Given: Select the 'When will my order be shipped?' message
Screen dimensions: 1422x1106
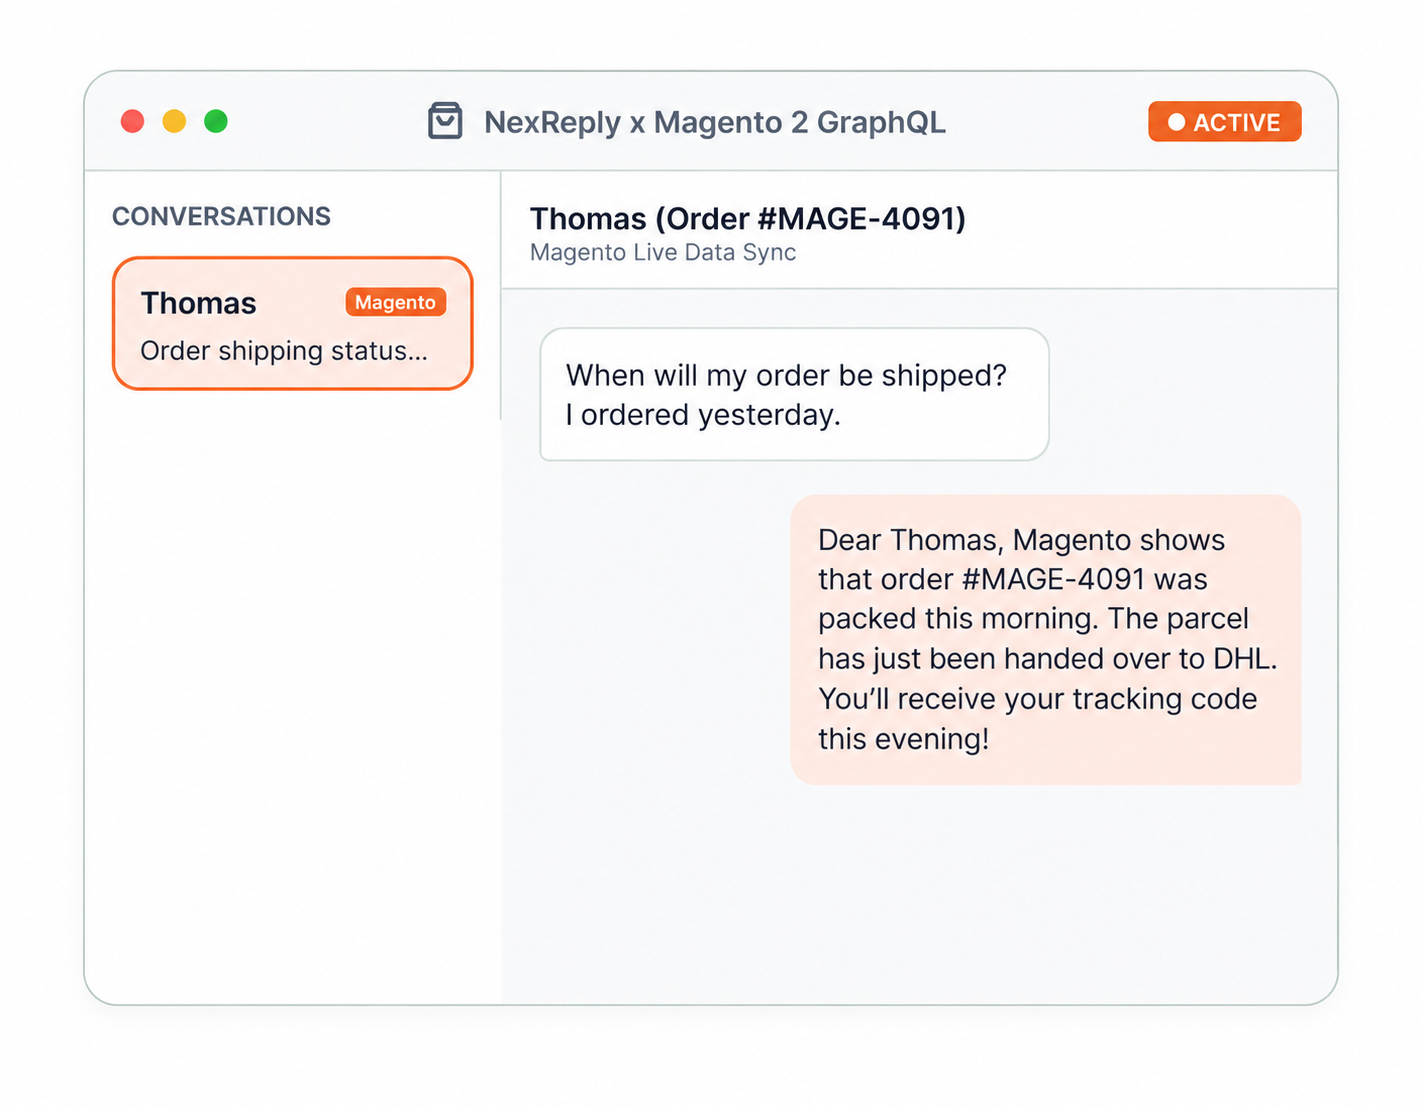Looking at the screenshot, I should (x=794, y=394).
